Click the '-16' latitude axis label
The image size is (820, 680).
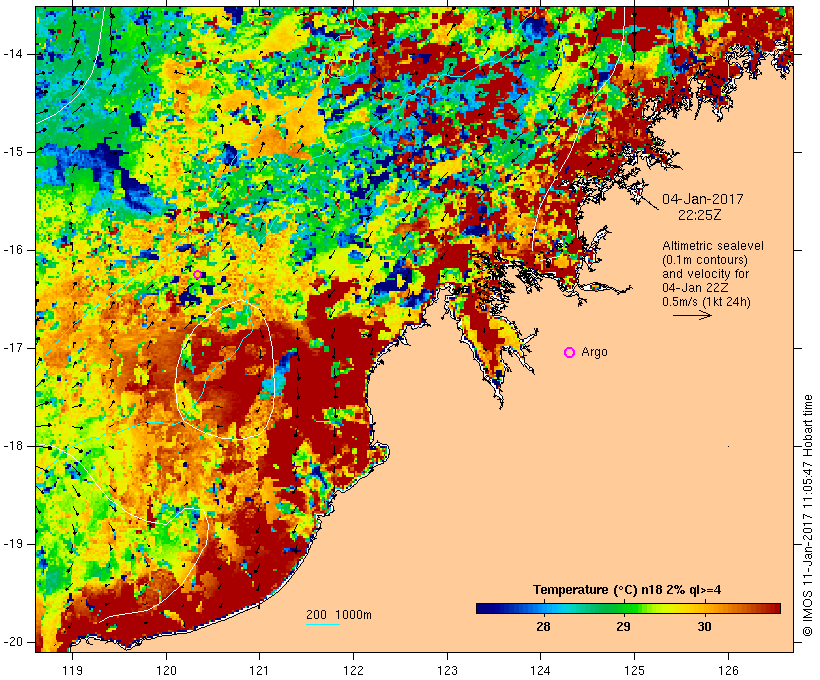click(13, 250)
